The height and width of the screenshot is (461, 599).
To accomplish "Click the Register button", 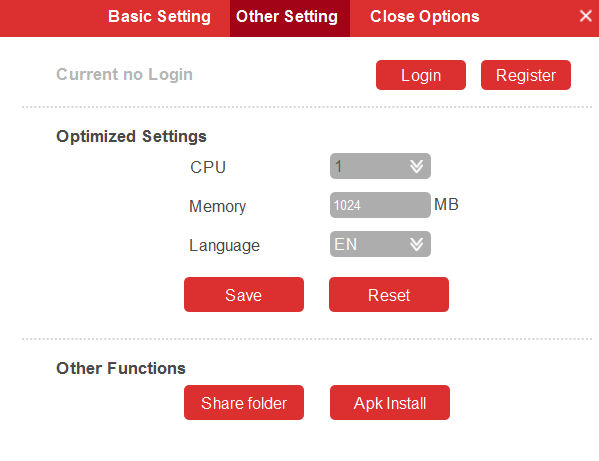I will [x=526, y=75].
